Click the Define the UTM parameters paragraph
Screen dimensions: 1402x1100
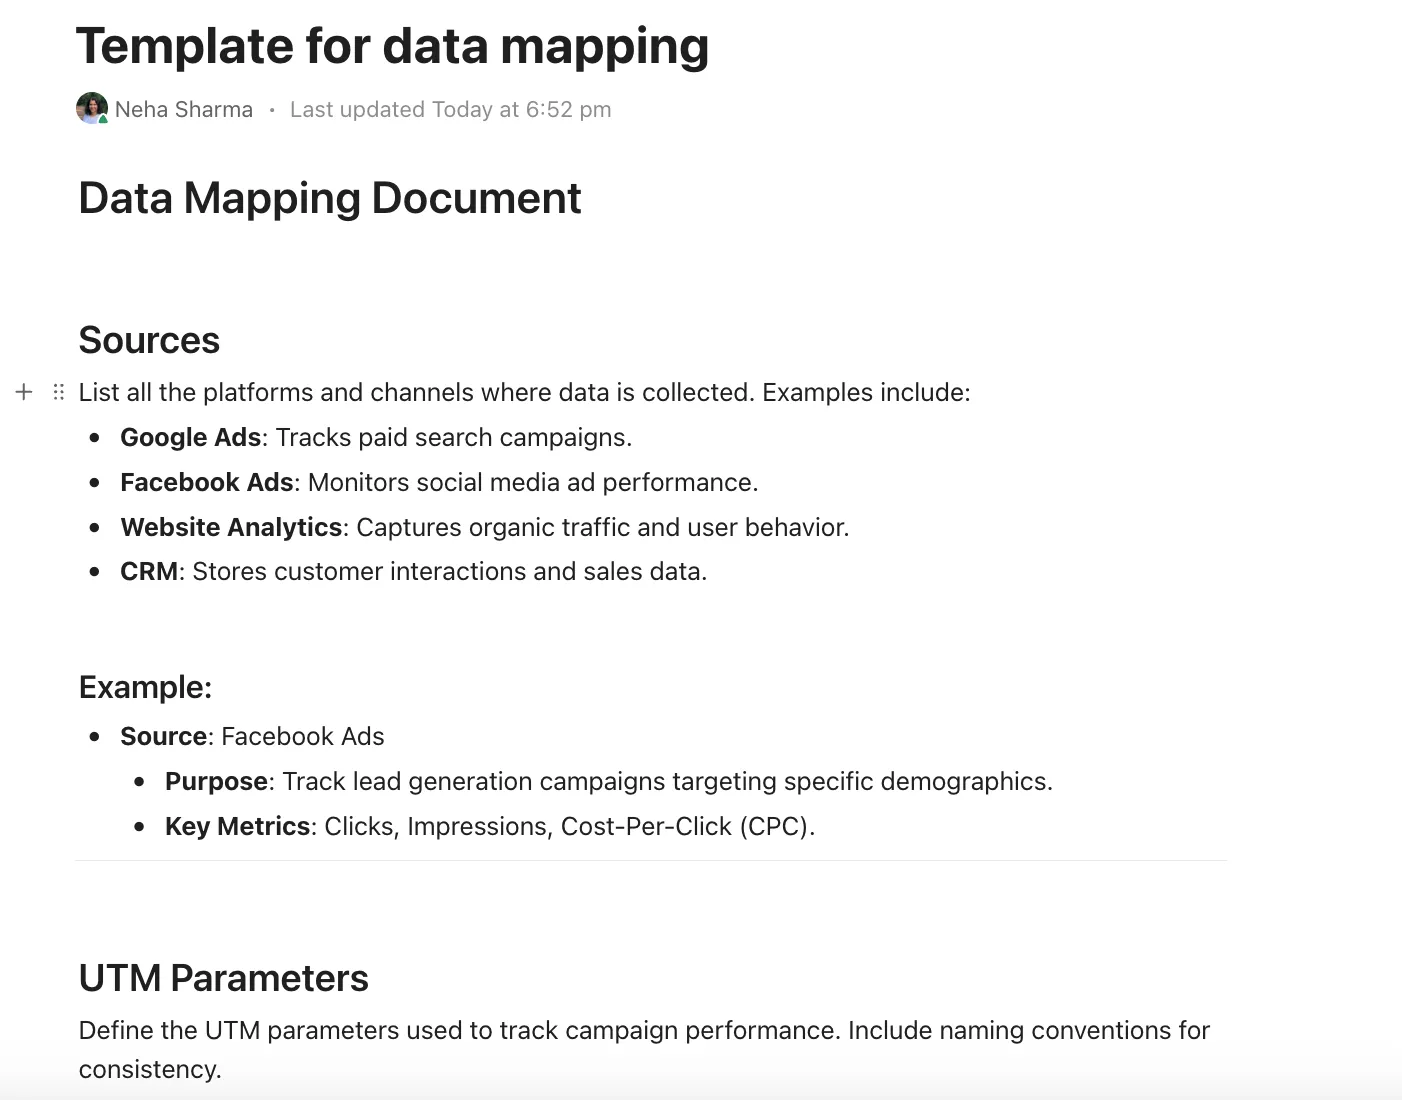(644, 1049)
